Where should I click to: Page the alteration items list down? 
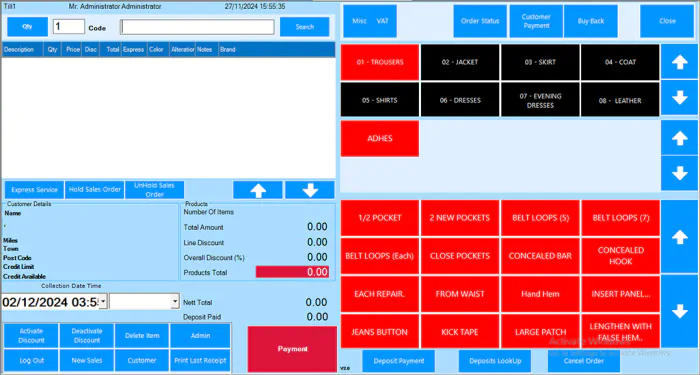[x=679, y=311]
